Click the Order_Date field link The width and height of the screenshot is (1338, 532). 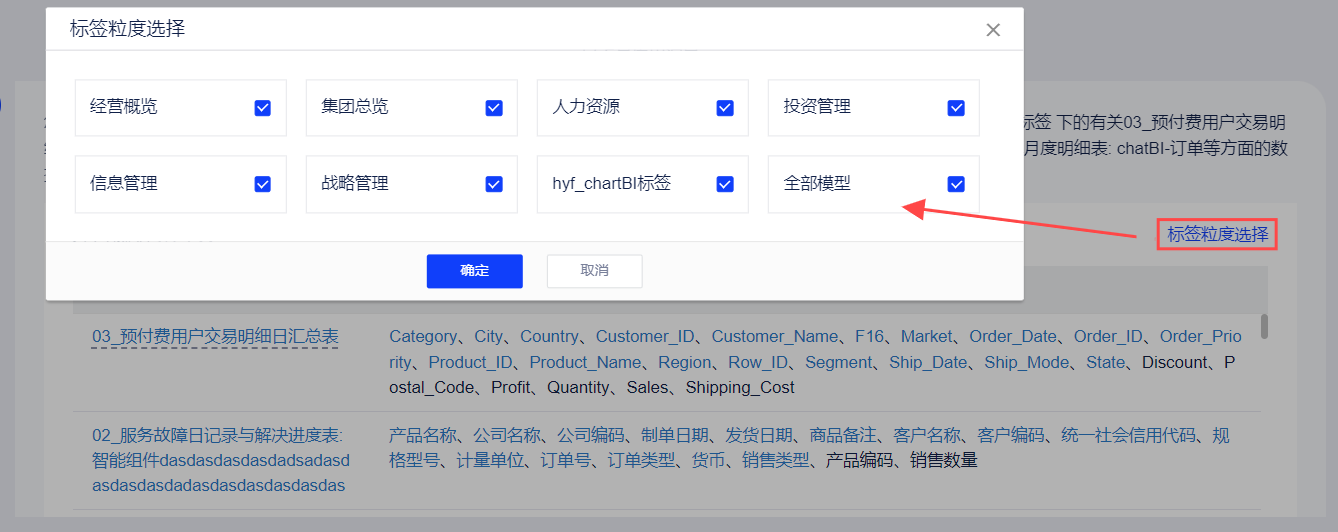1013,337
